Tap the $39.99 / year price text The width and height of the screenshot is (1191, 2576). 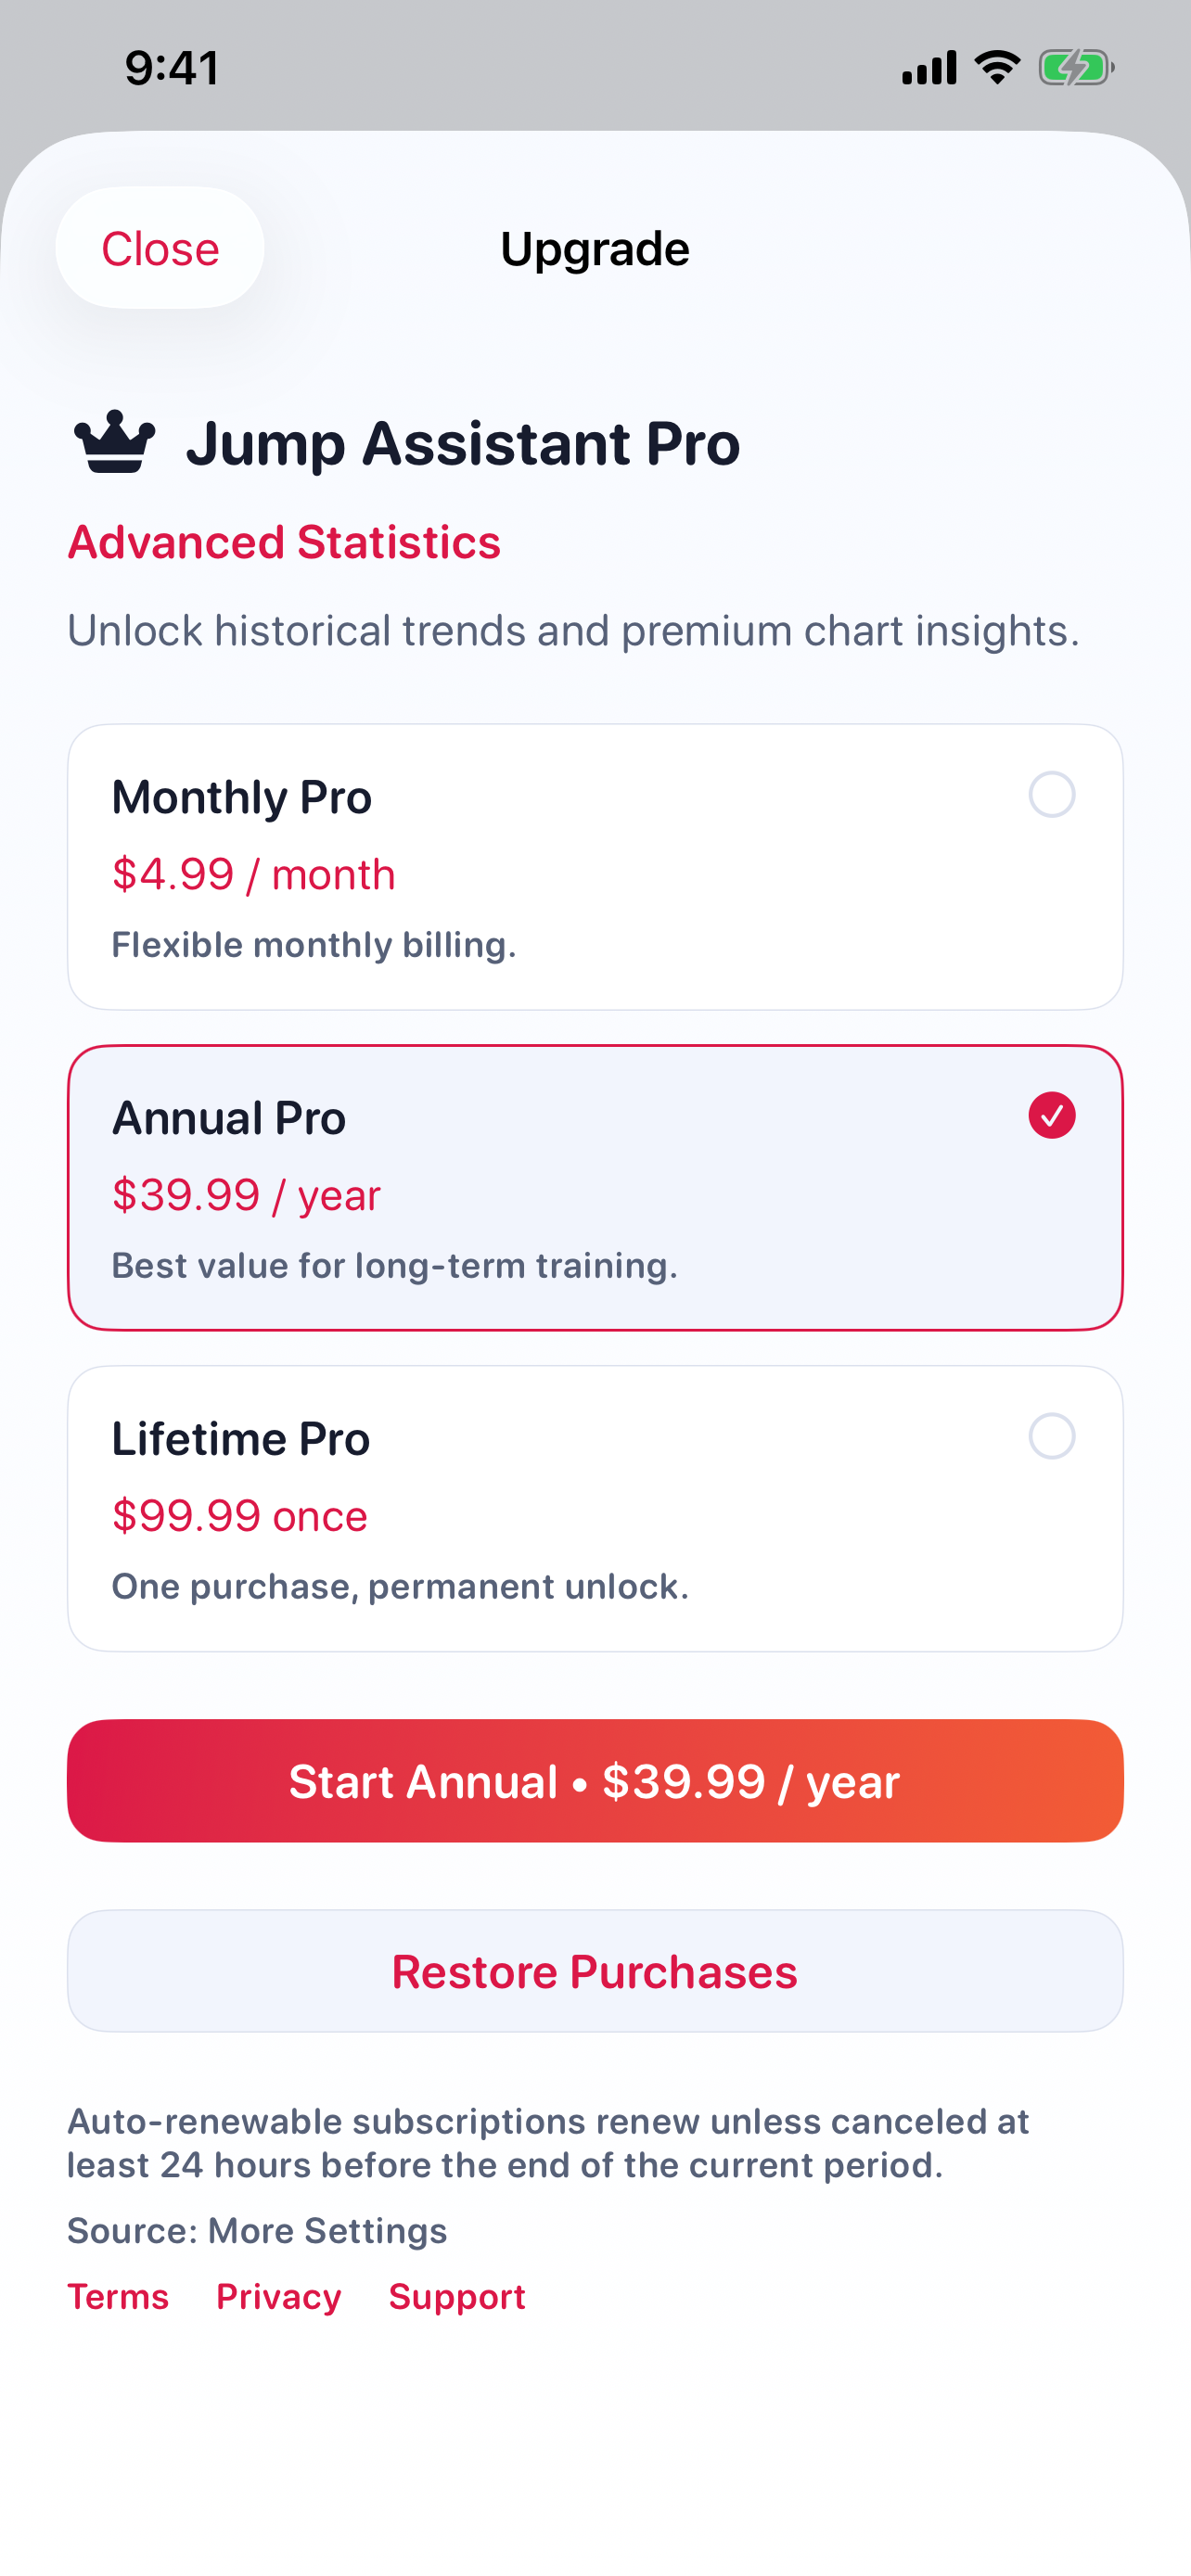246,1195
